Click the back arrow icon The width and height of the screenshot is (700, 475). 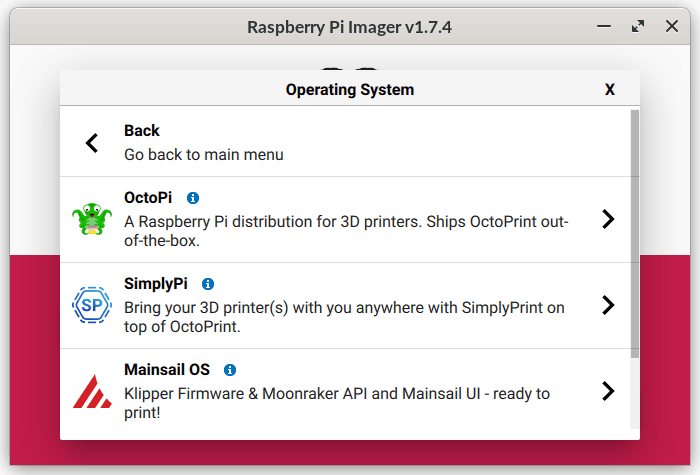tap(92, 143)
